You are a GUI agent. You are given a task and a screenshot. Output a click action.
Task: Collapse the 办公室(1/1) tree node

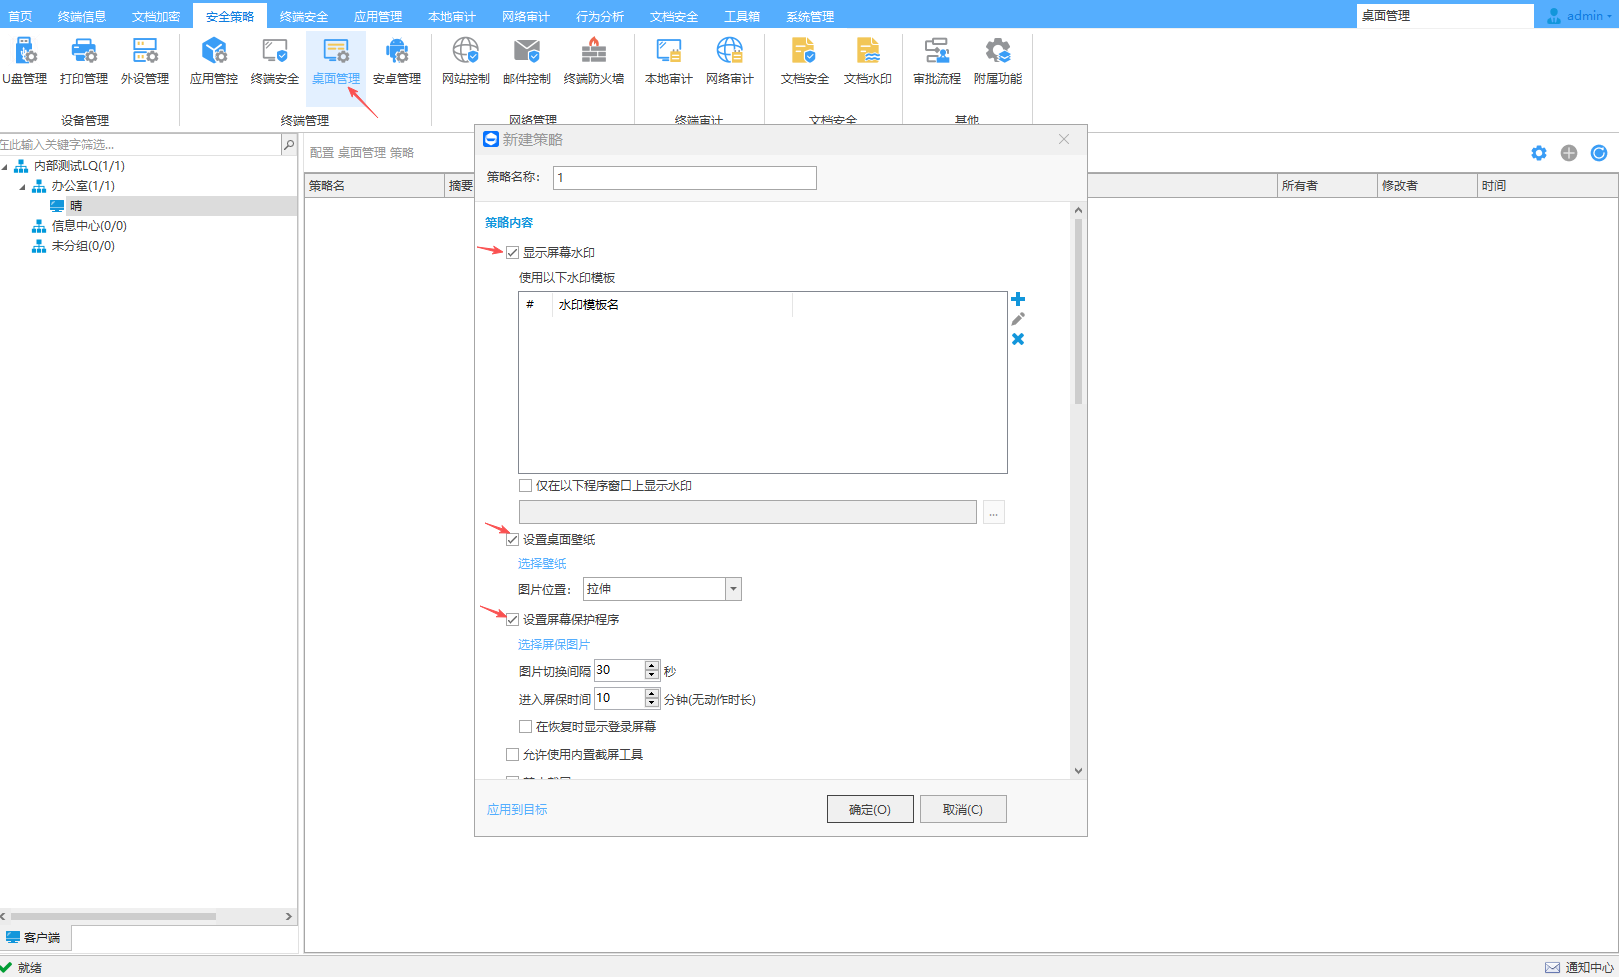pyautogui.click(x=23, y=187)
